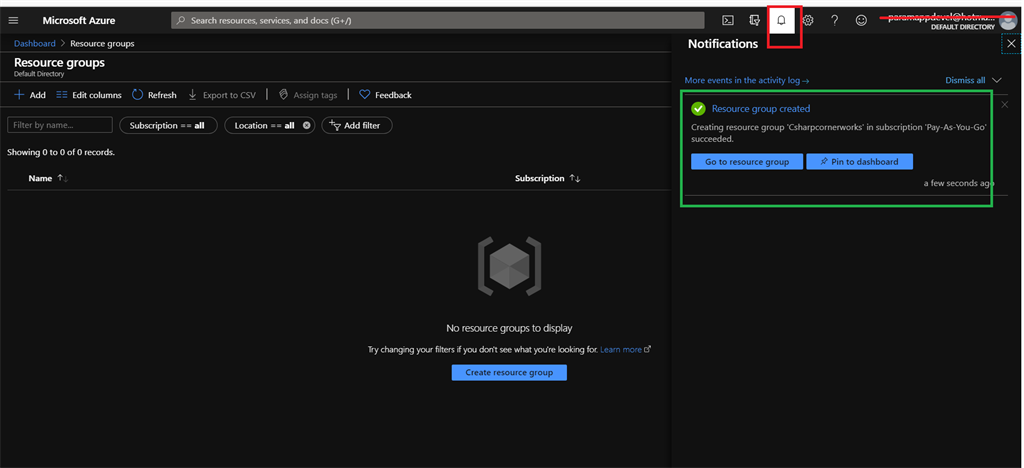
Task: Open portal Settings gear icon
Action: [808, 20]
